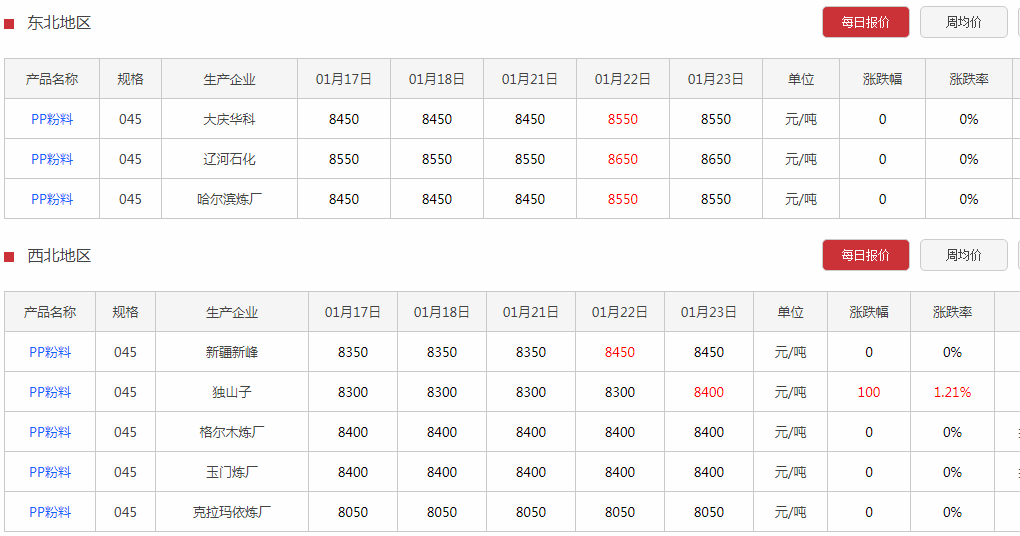Select 每日报价 tab in 东北地区 section
This screenshot has height=536, width=1020.
865,22
